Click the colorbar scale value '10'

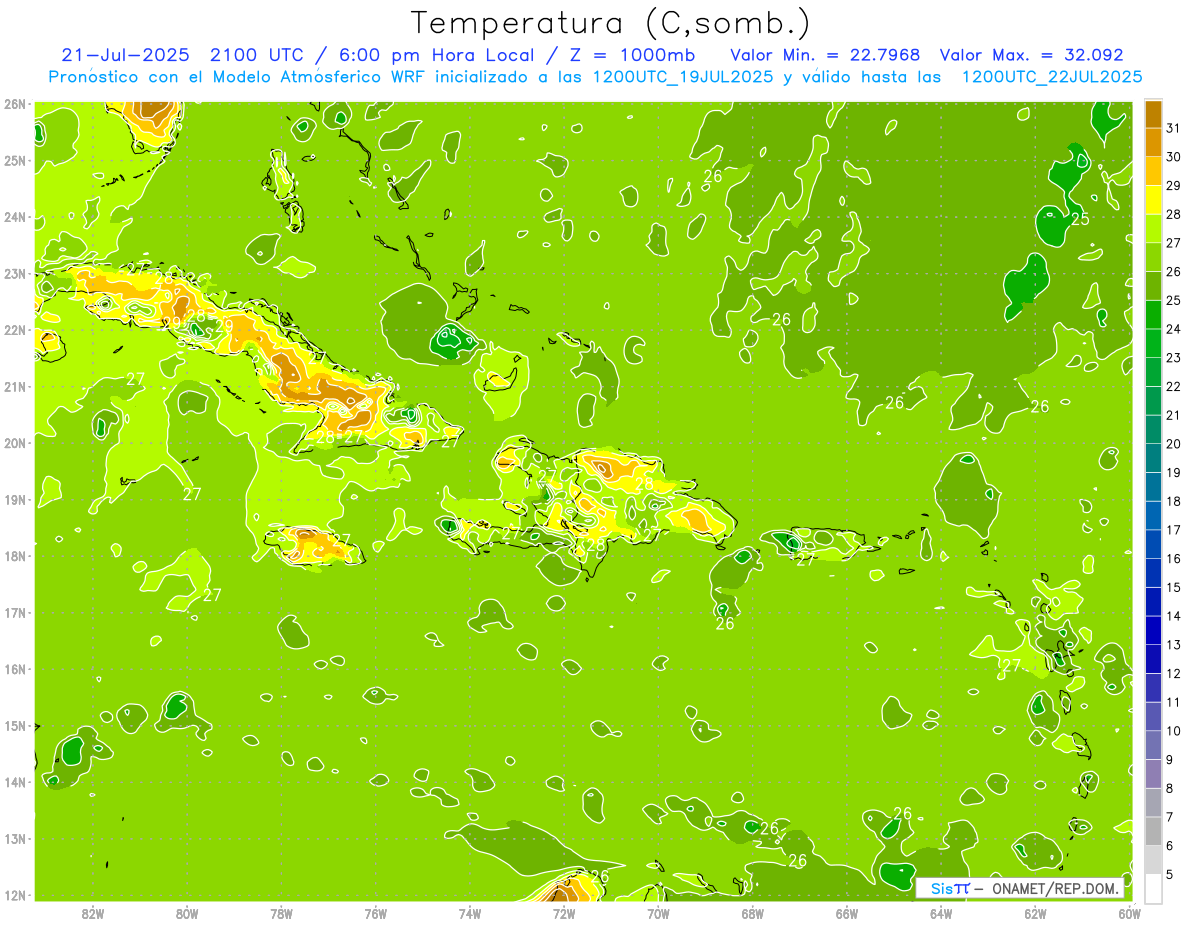pos(1174,731)
